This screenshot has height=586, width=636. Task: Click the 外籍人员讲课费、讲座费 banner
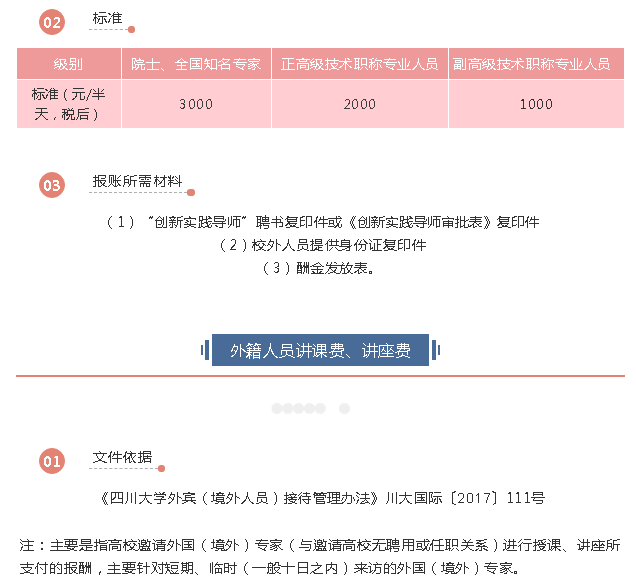pos(320,350)
